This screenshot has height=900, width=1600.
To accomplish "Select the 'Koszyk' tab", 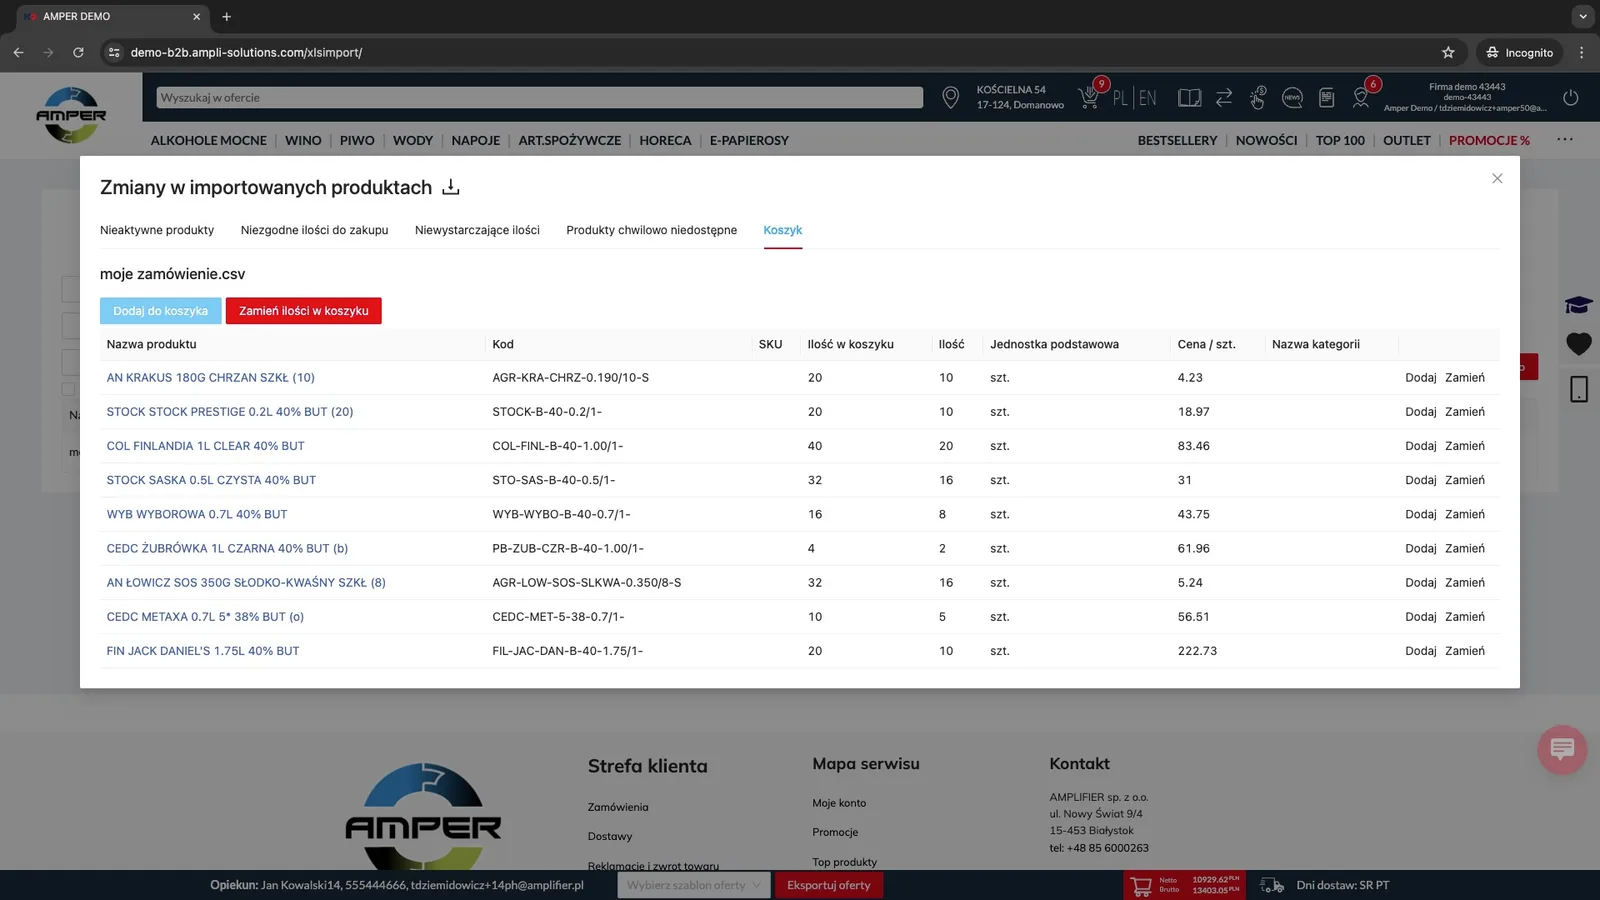I will point(783,230).
